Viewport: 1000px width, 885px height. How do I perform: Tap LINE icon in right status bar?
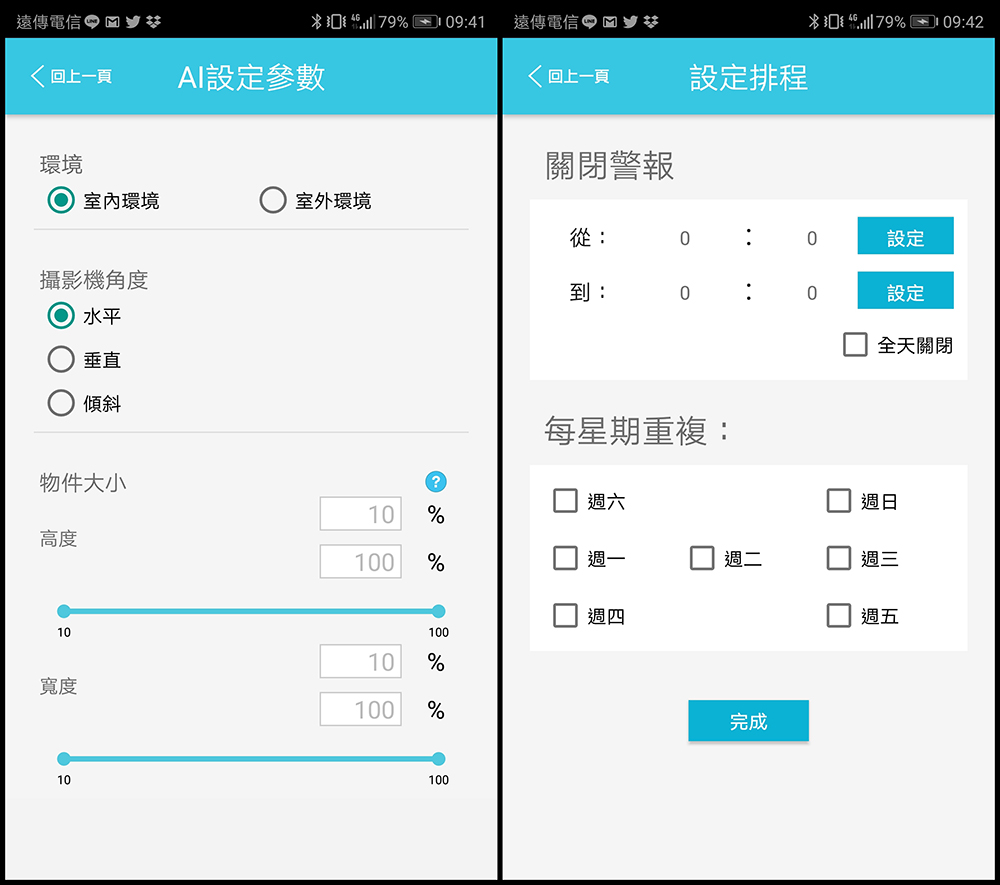(x=589, y=22)
